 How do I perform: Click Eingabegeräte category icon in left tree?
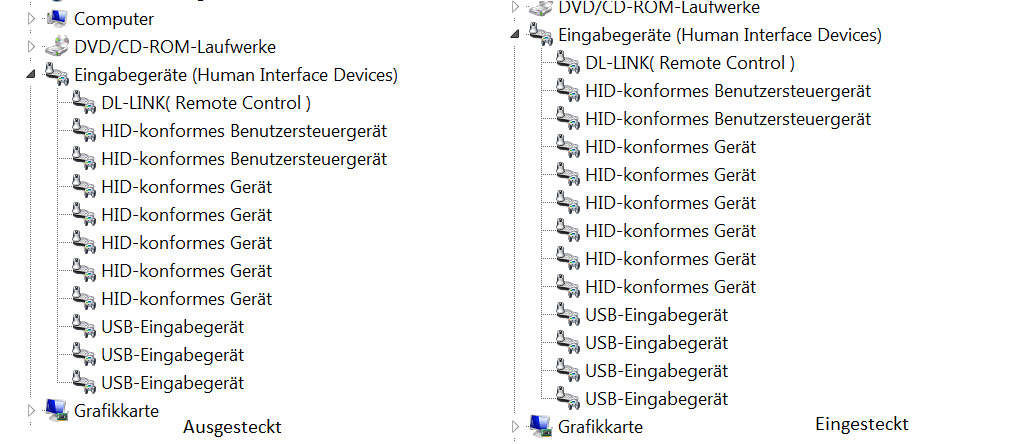[x=56, y=74]
